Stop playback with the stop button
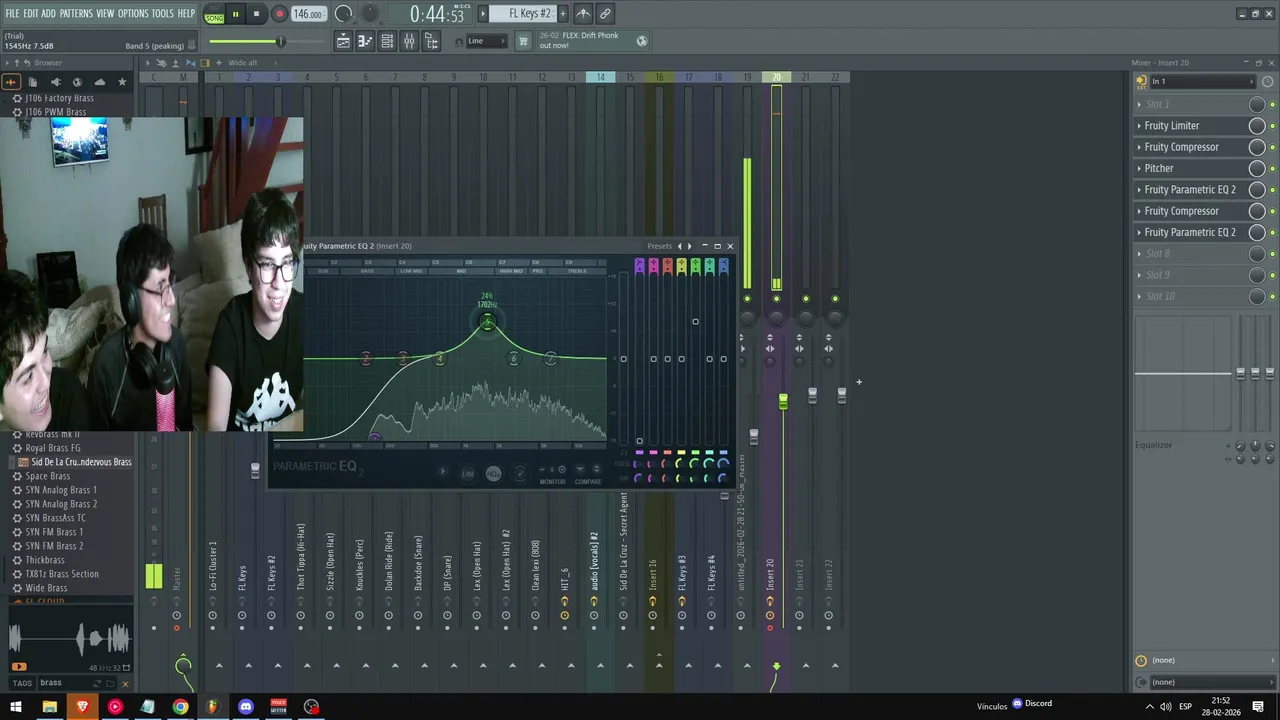The width and height of the screenshot is (1280, 720). pyautogui.click(x=256, y=14)
